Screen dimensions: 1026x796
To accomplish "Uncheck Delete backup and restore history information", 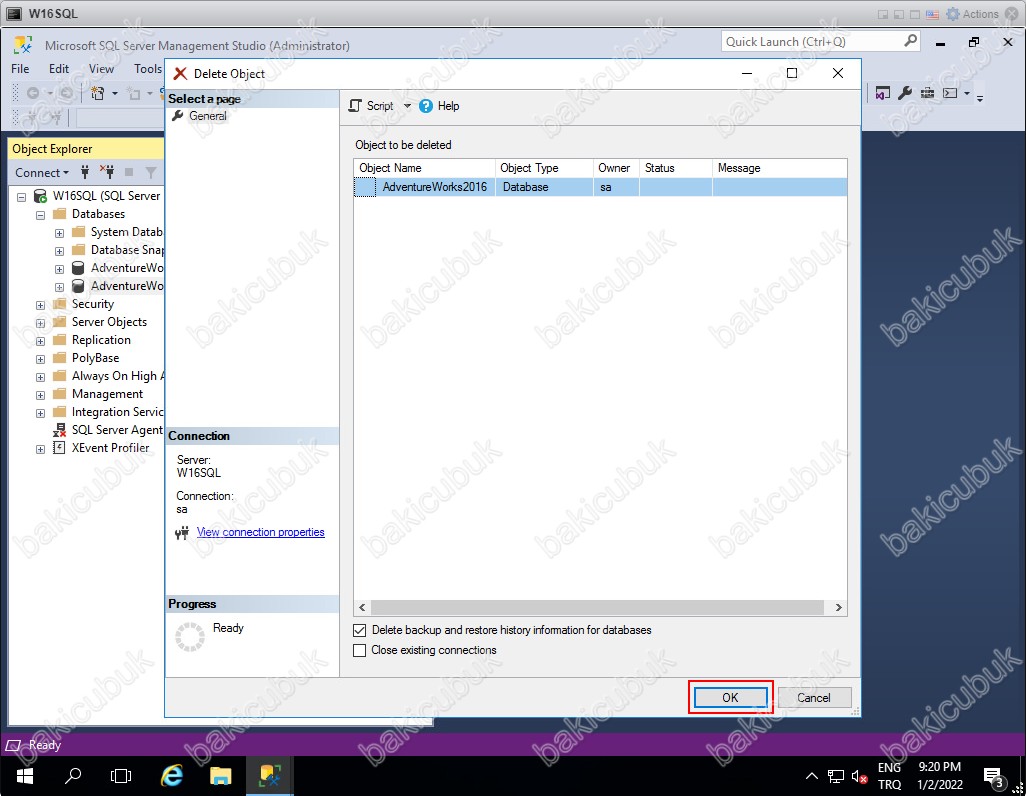I will (x=359, y=630).
